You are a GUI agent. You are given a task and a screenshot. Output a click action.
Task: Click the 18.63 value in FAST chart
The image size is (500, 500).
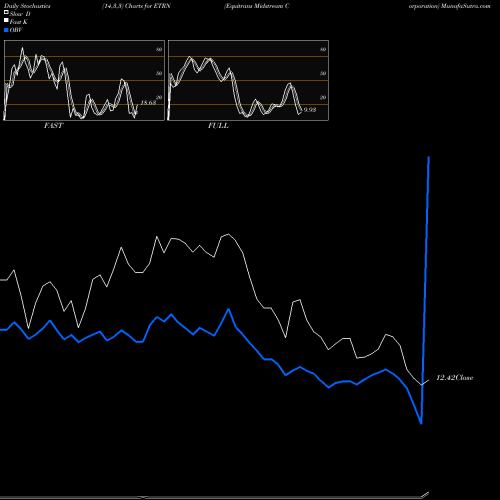148,102
